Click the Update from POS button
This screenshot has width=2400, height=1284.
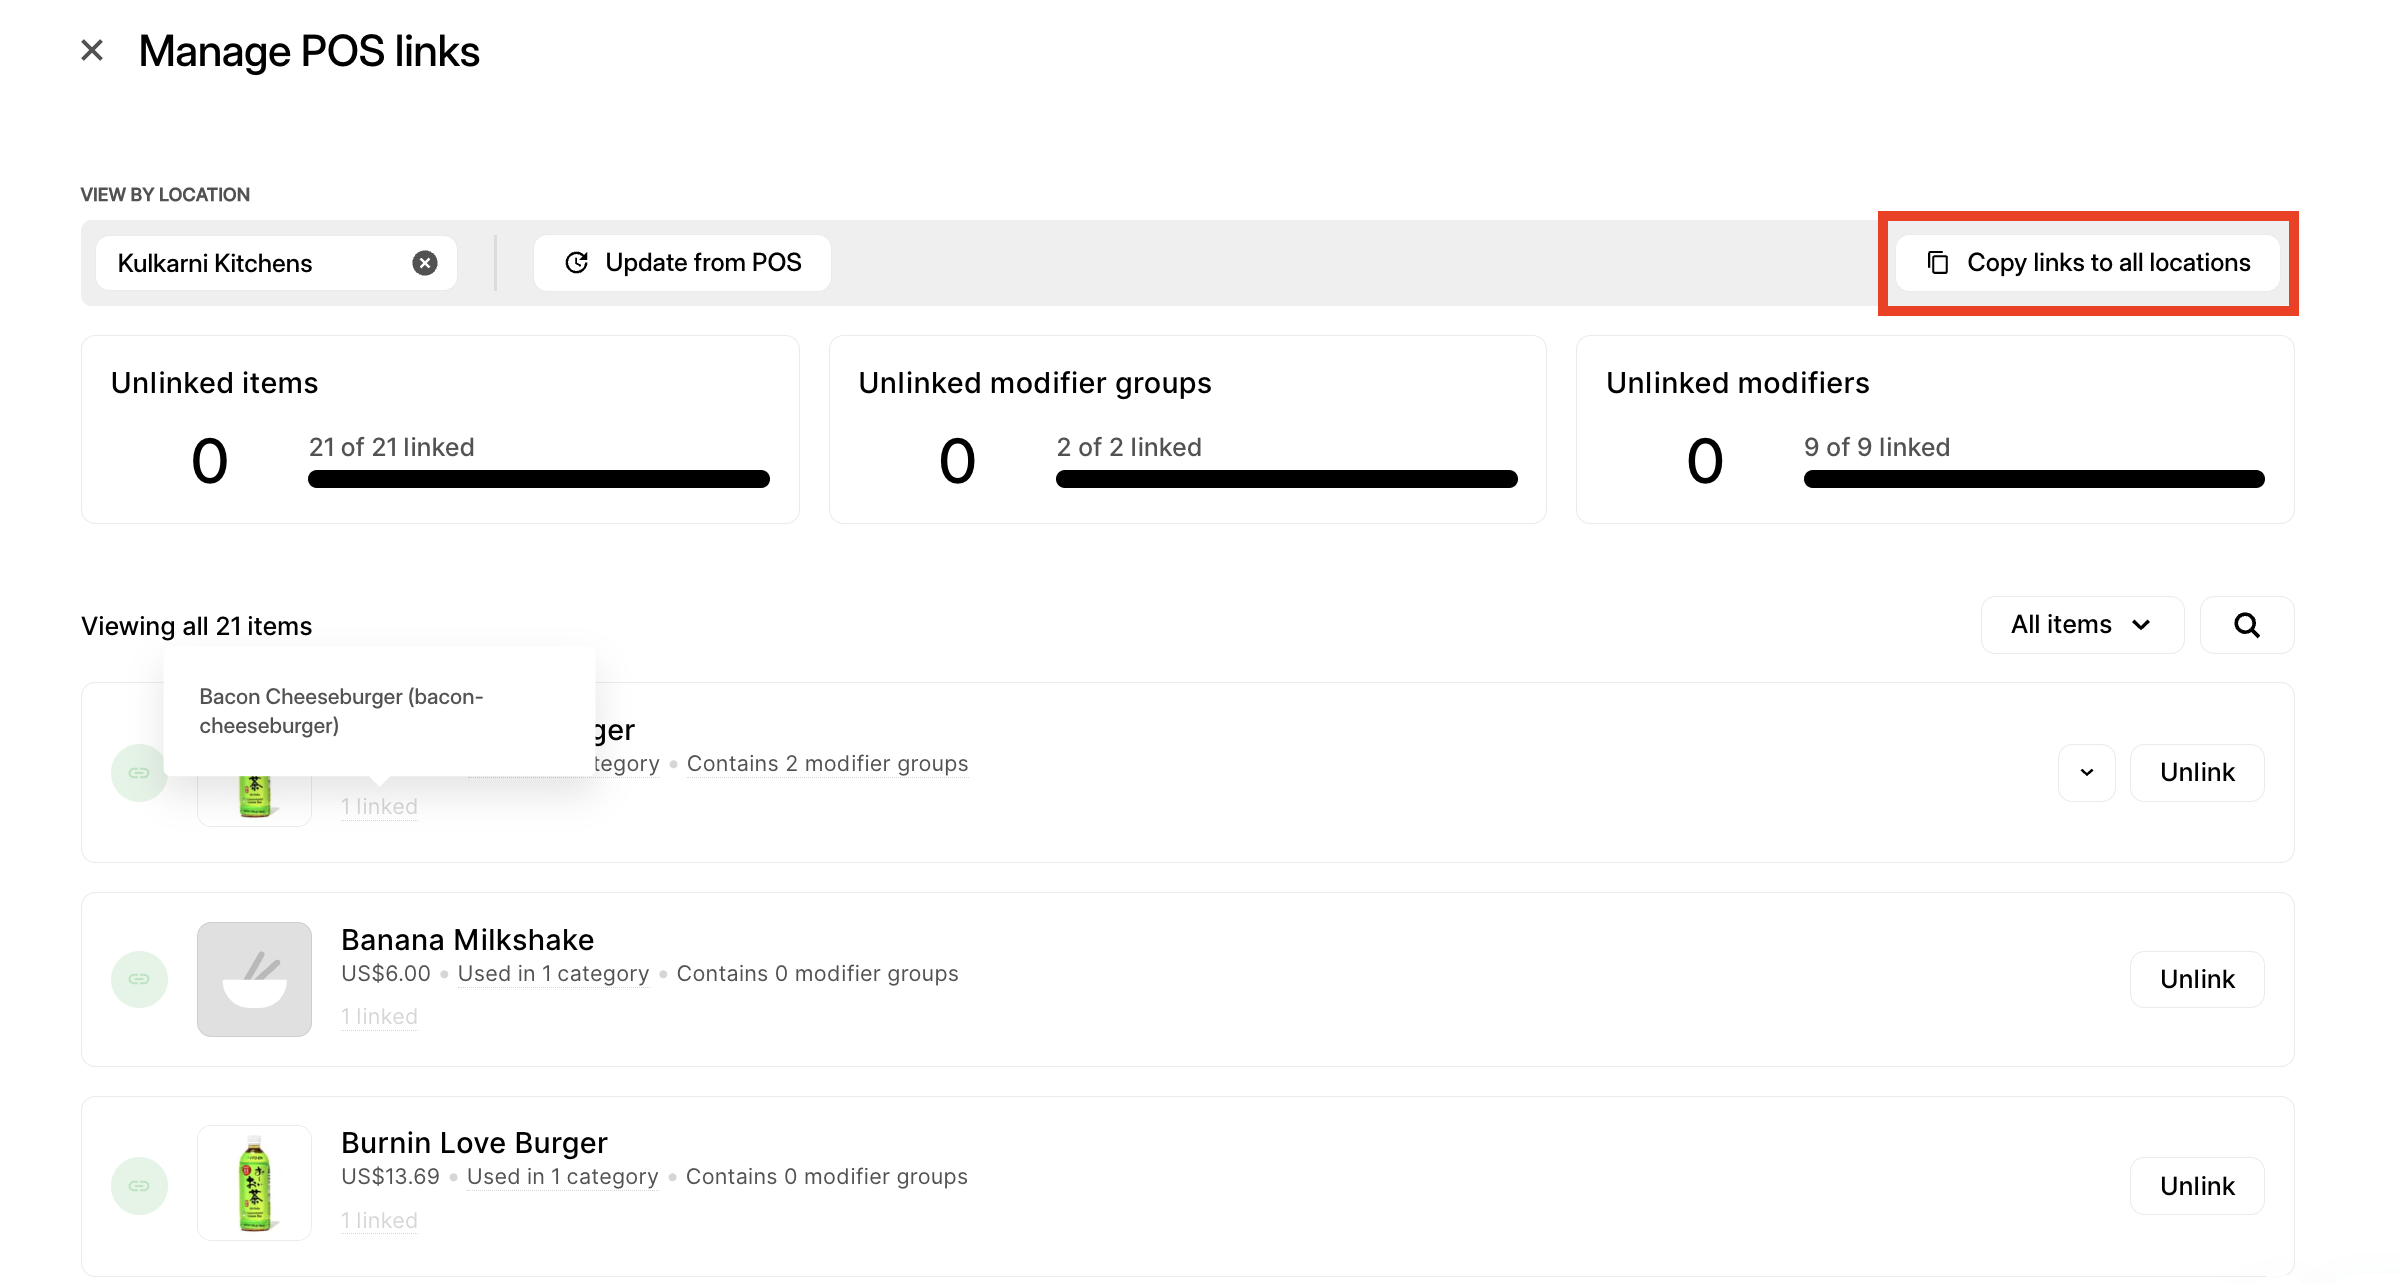(682, 263)
